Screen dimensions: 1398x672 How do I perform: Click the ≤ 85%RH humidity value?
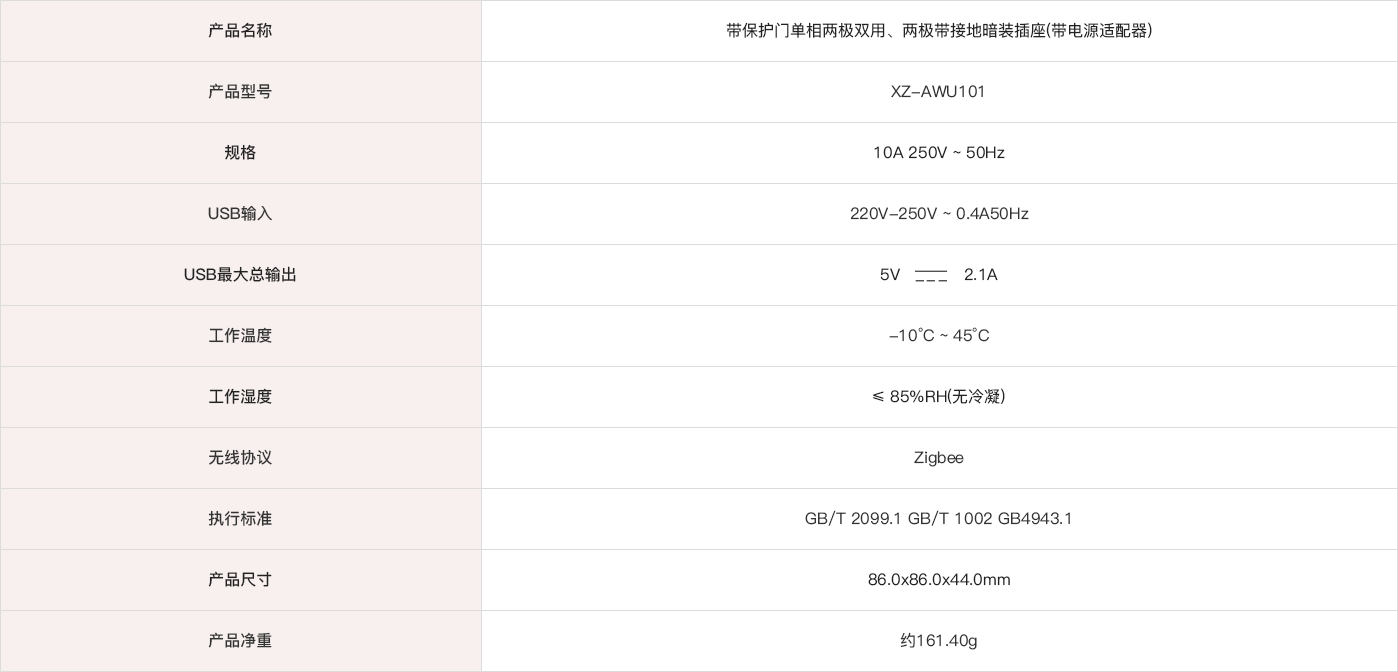(x=938, y=397)
